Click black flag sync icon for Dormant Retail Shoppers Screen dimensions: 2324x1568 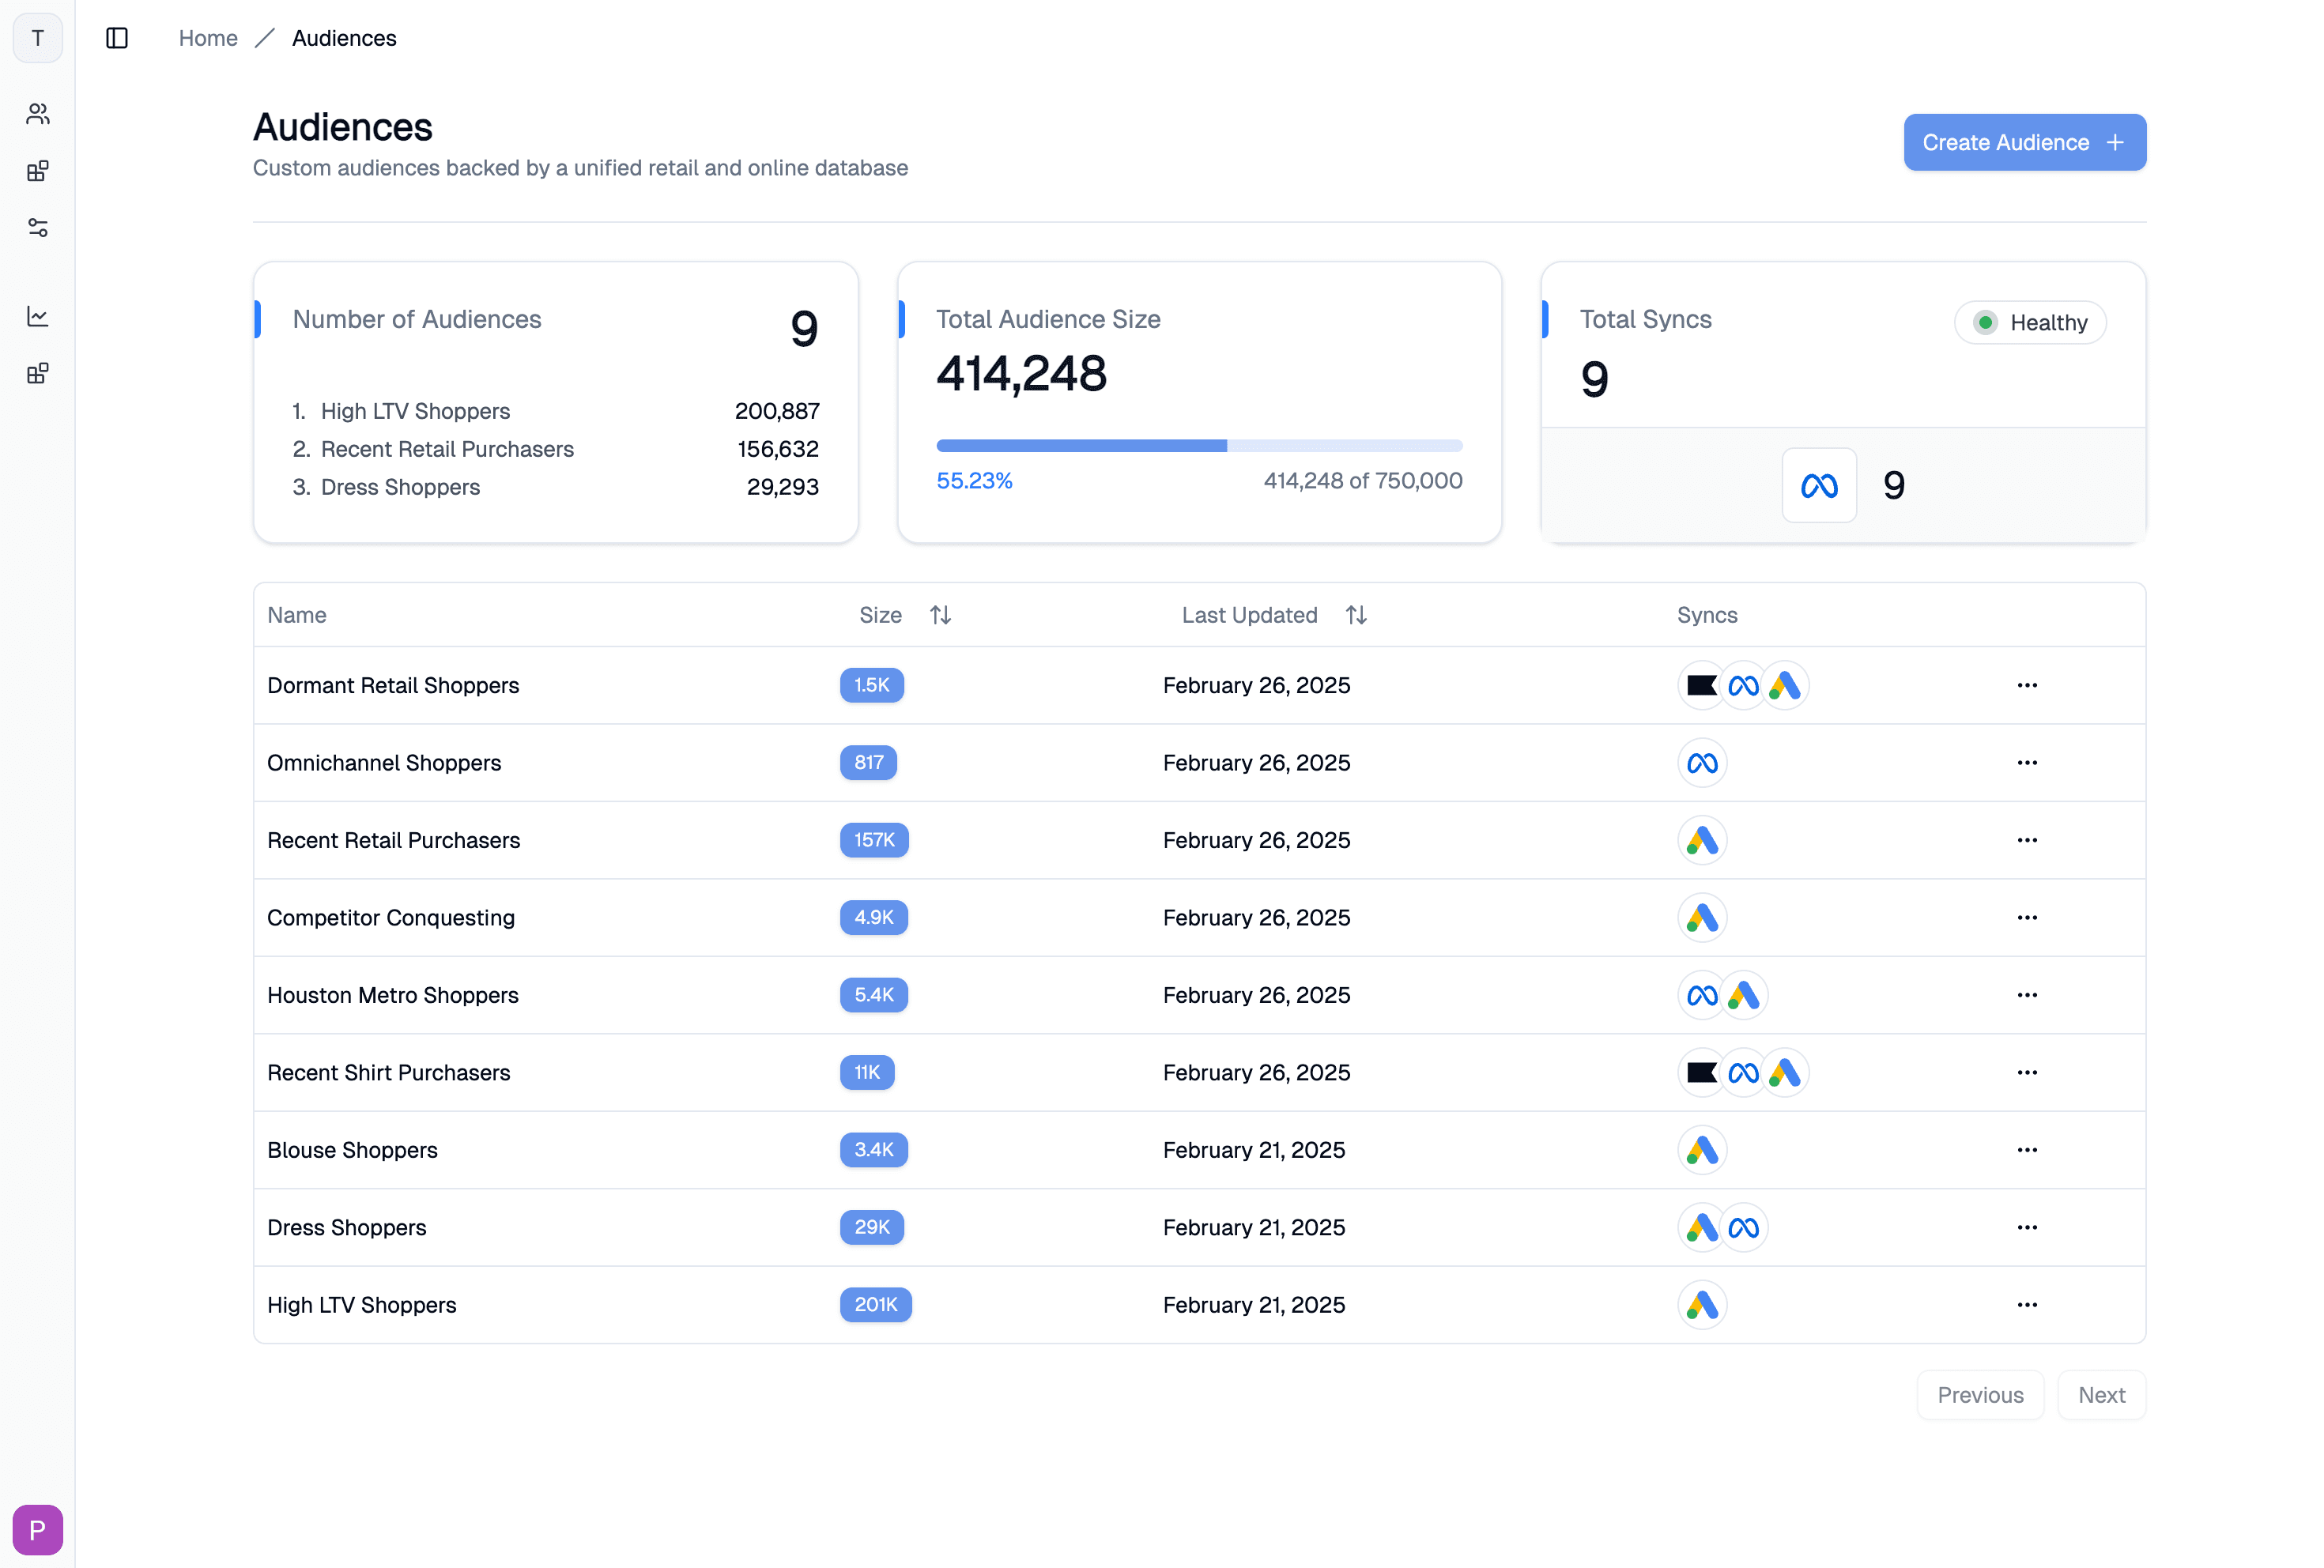click(x=1700, y=686)
